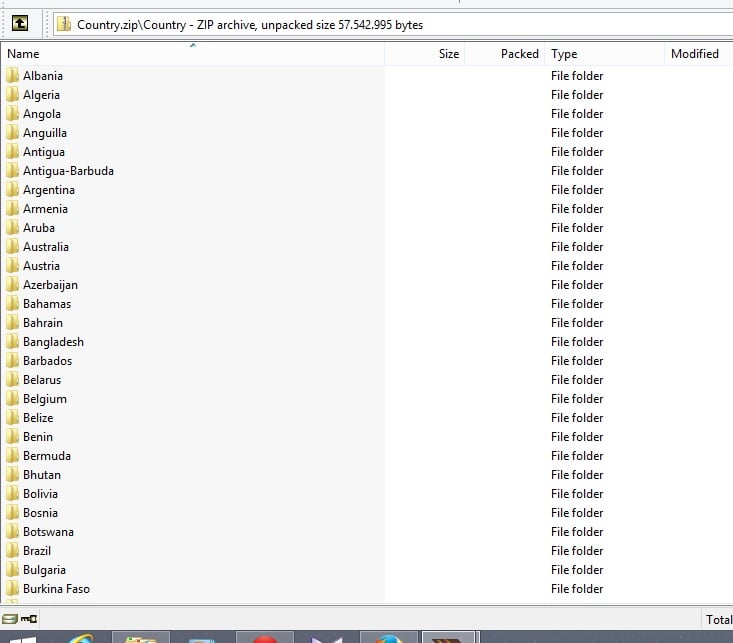Select the Belarus folder name
Viewport: 733px width, 643px height.
pyautogui.click(x=42, y=380)
